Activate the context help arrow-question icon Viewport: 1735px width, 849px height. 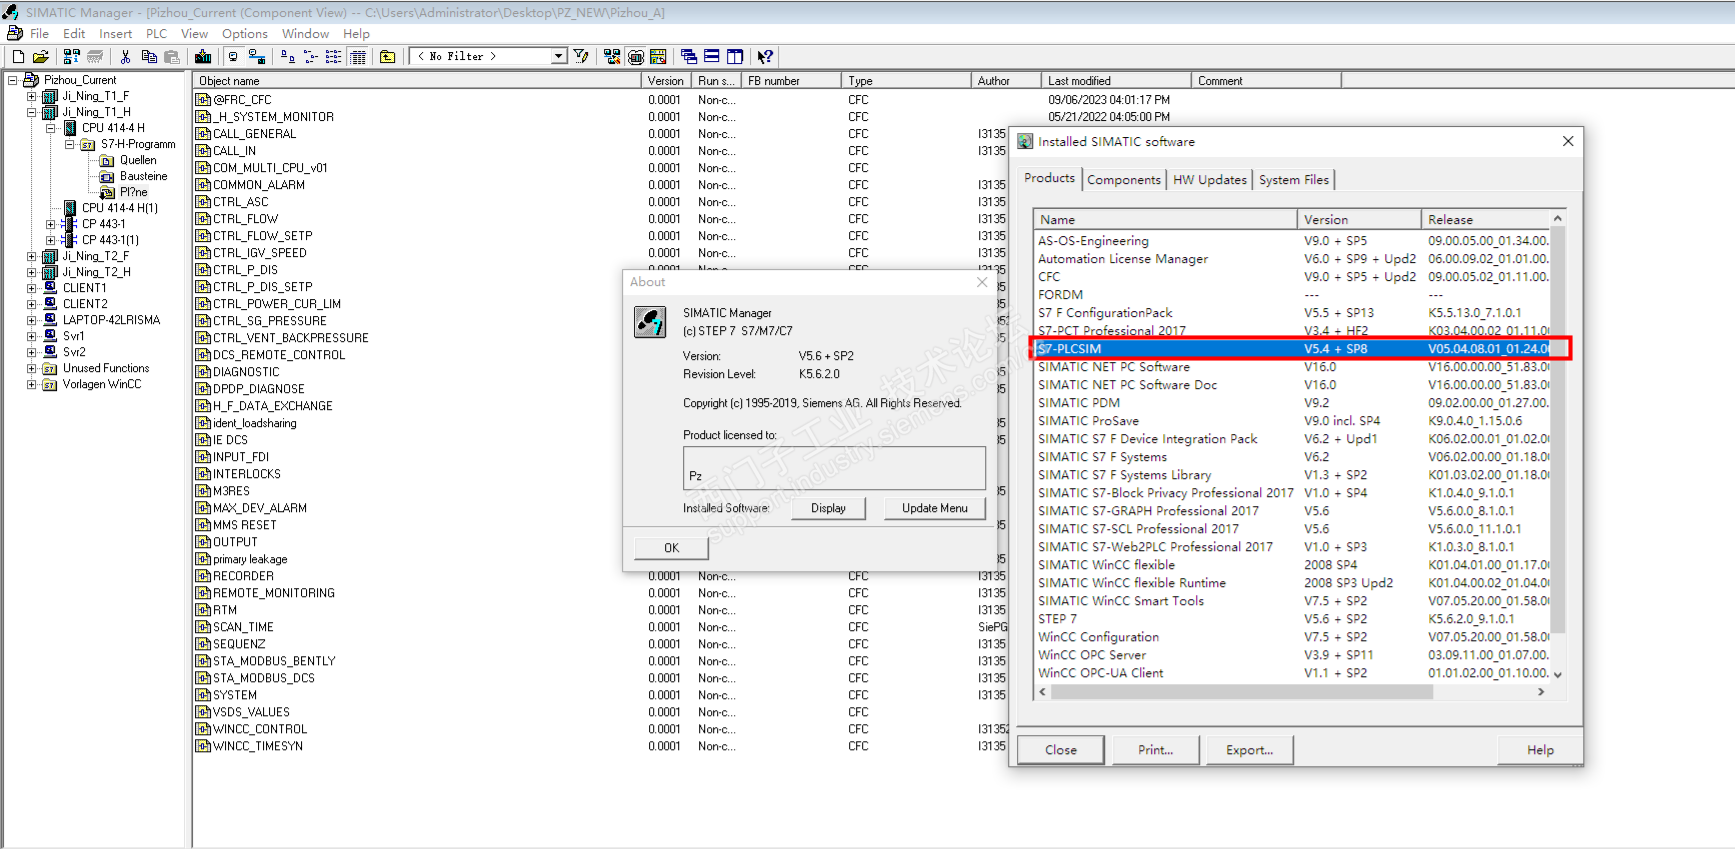pos(765,57)
